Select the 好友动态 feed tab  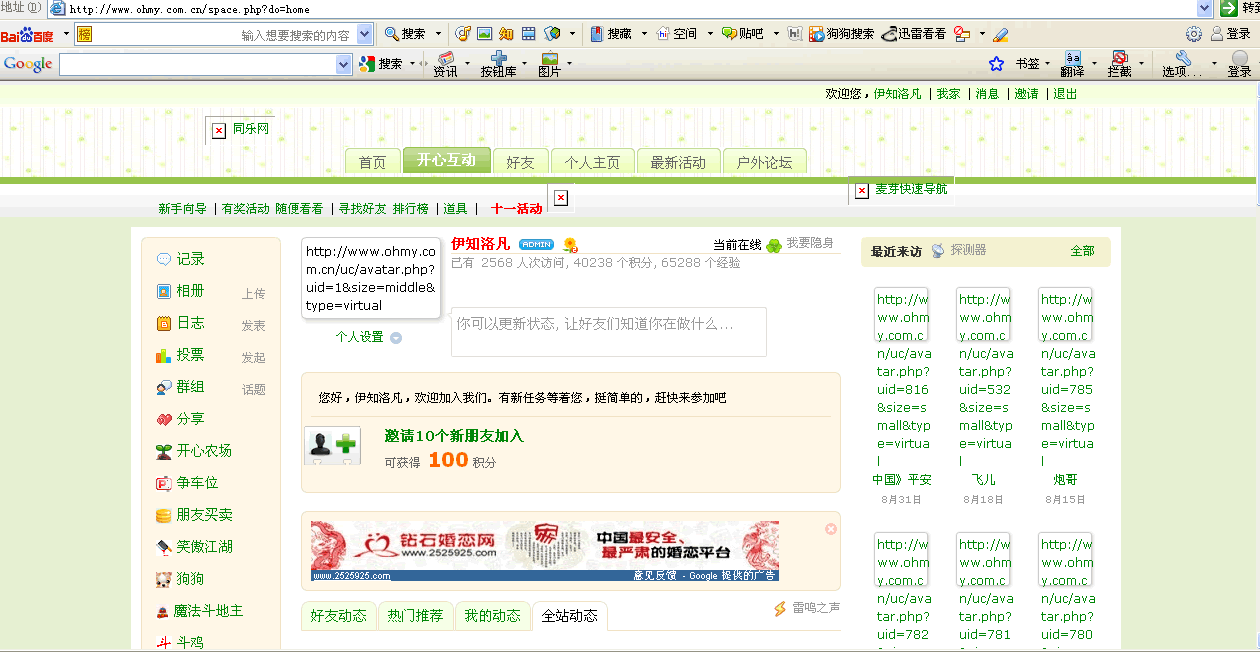pos(338,616)
